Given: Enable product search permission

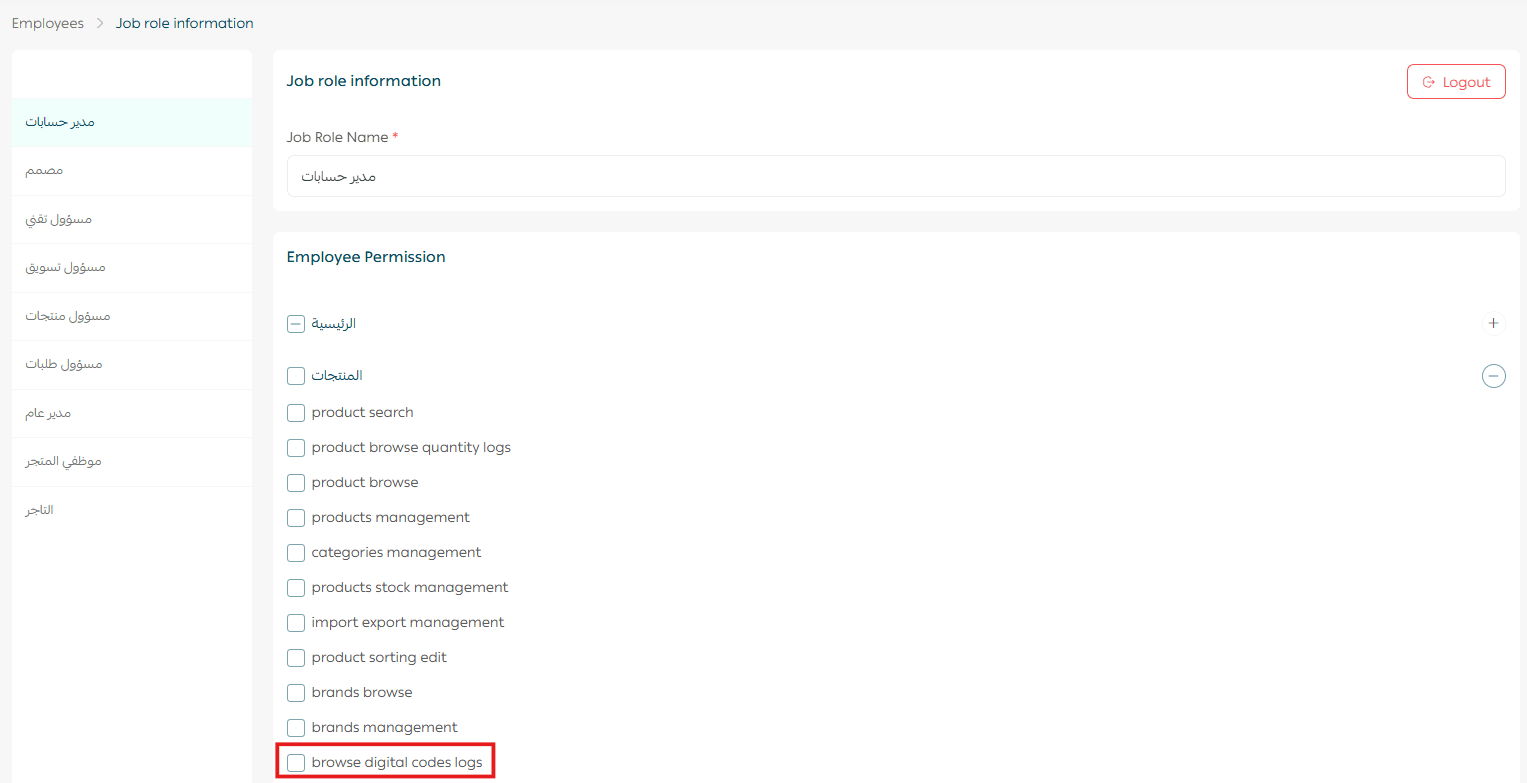Looking at the screenshot, I should coord(296,413).
